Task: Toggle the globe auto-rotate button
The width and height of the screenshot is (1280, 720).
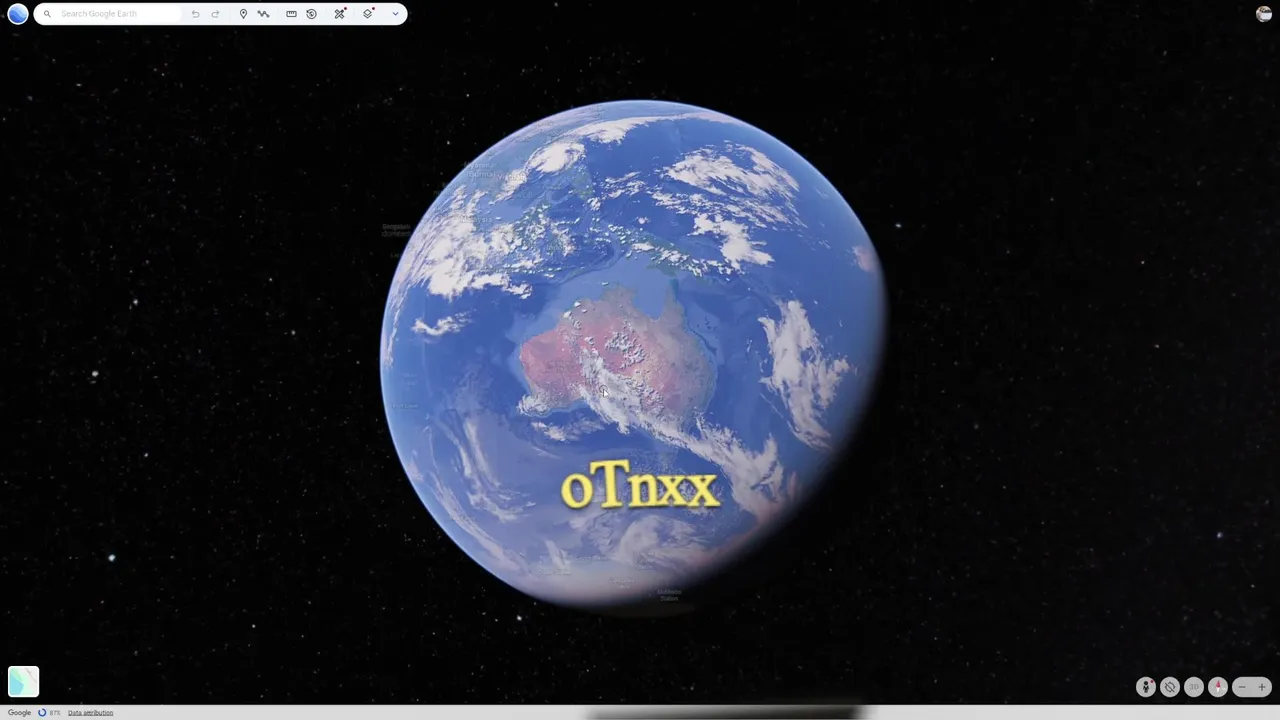Action: (x=1170, y=687)
